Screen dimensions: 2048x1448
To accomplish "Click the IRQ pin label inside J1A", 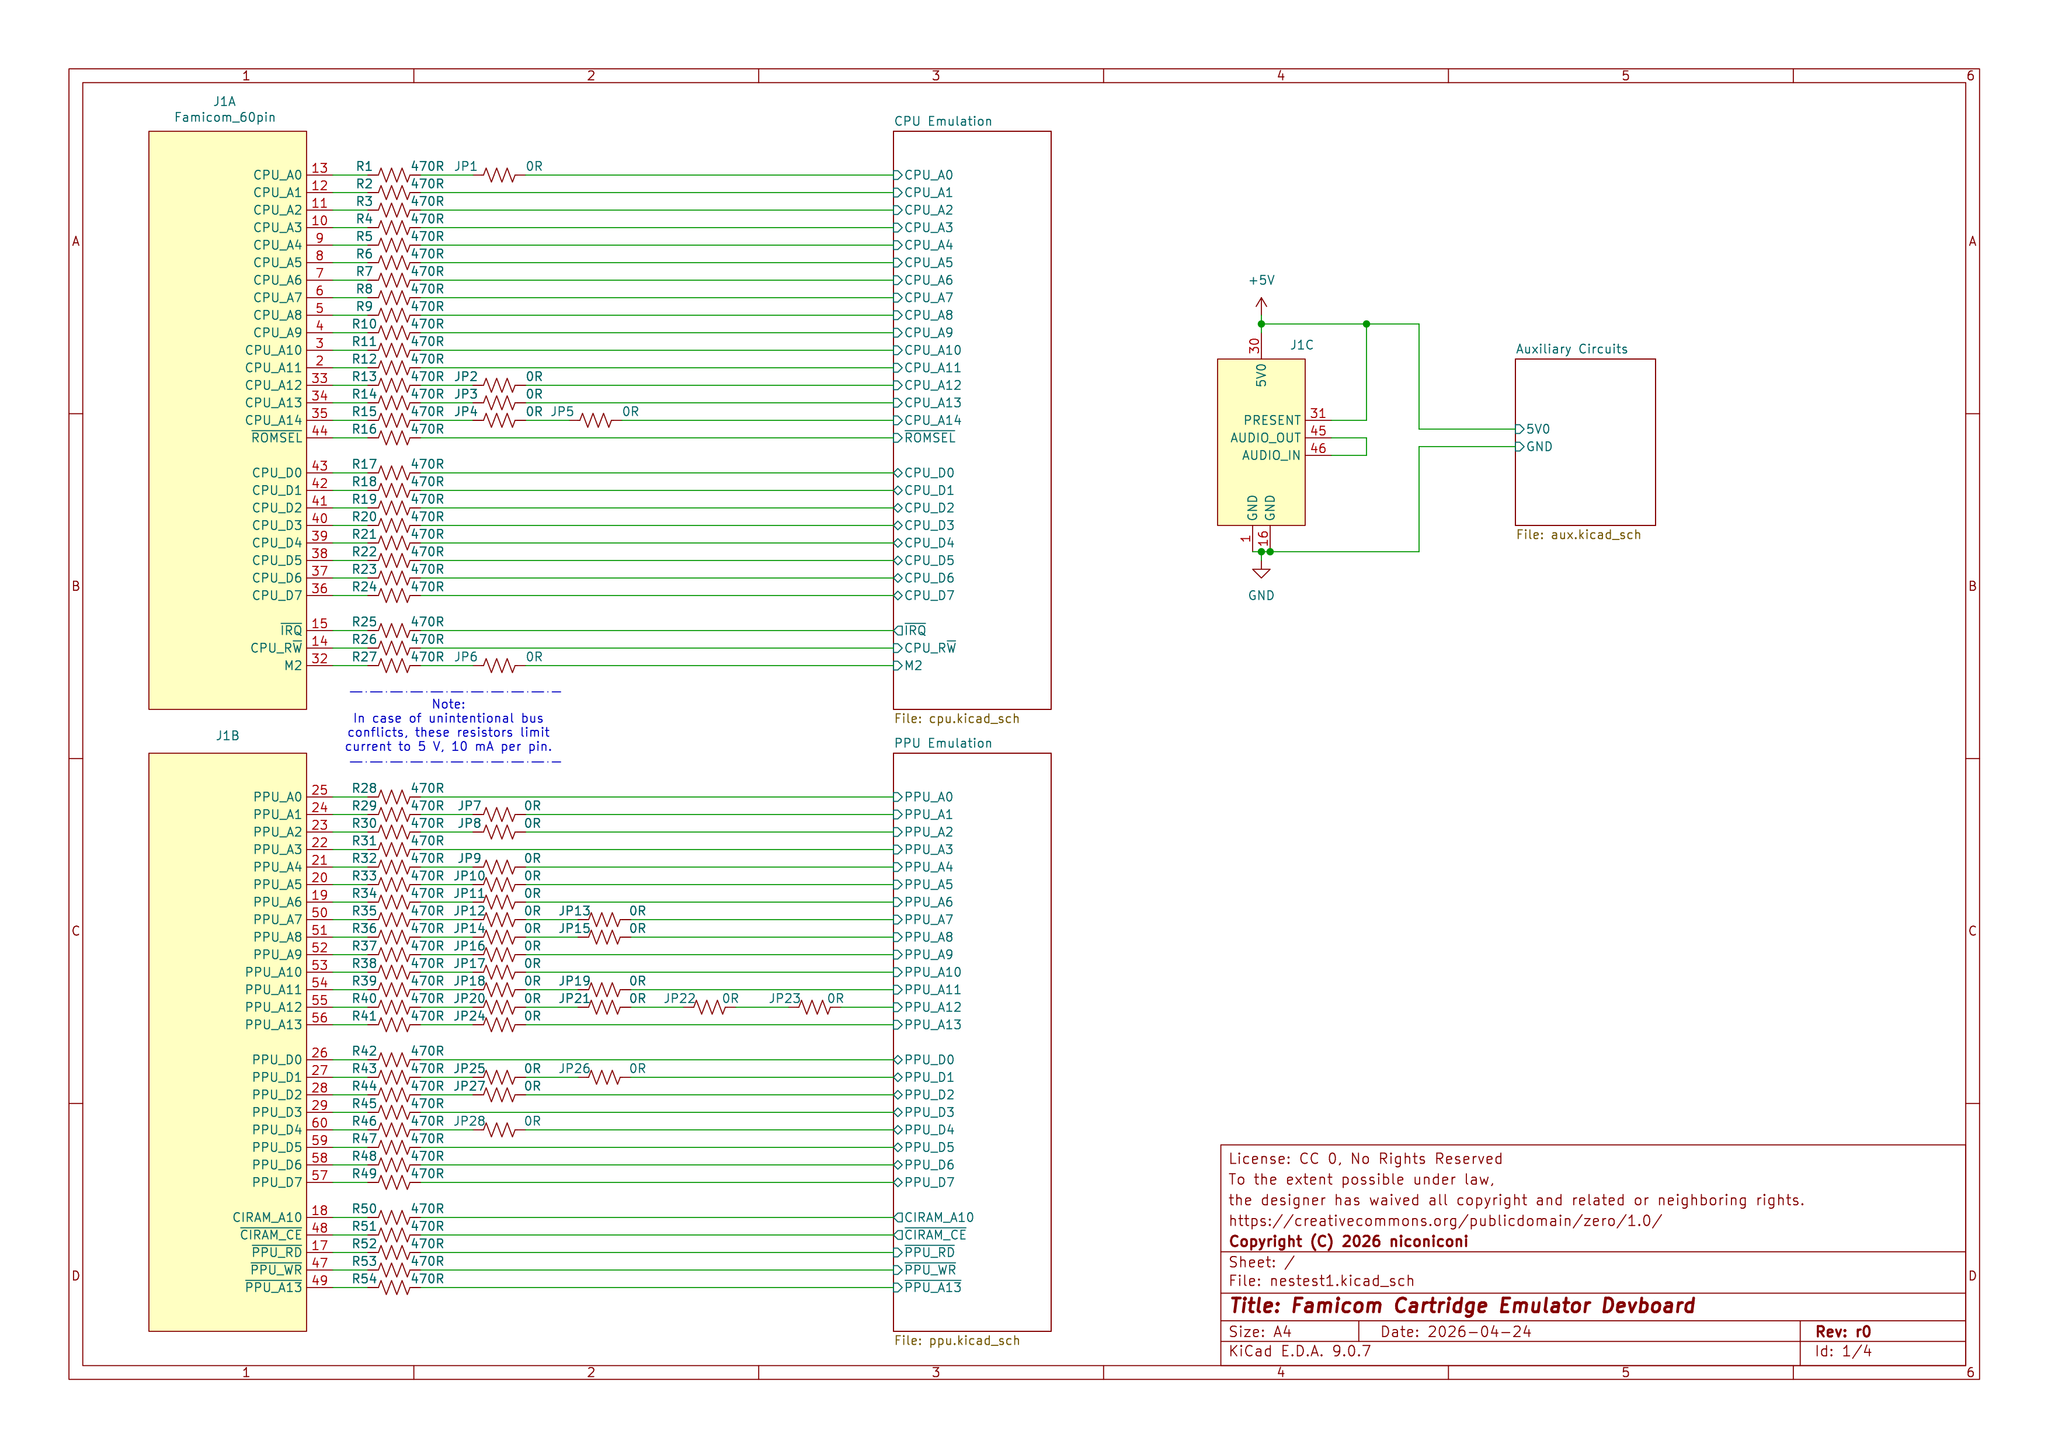I will 291,630.
